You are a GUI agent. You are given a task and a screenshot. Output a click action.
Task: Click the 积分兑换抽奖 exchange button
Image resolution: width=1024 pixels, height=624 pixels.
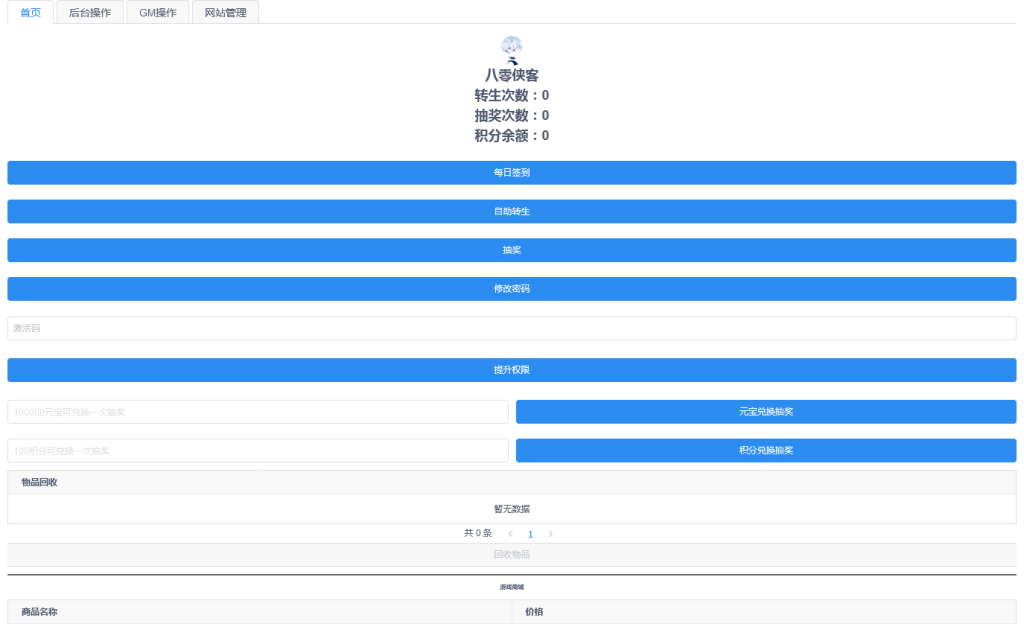click(x=766, y=450)
